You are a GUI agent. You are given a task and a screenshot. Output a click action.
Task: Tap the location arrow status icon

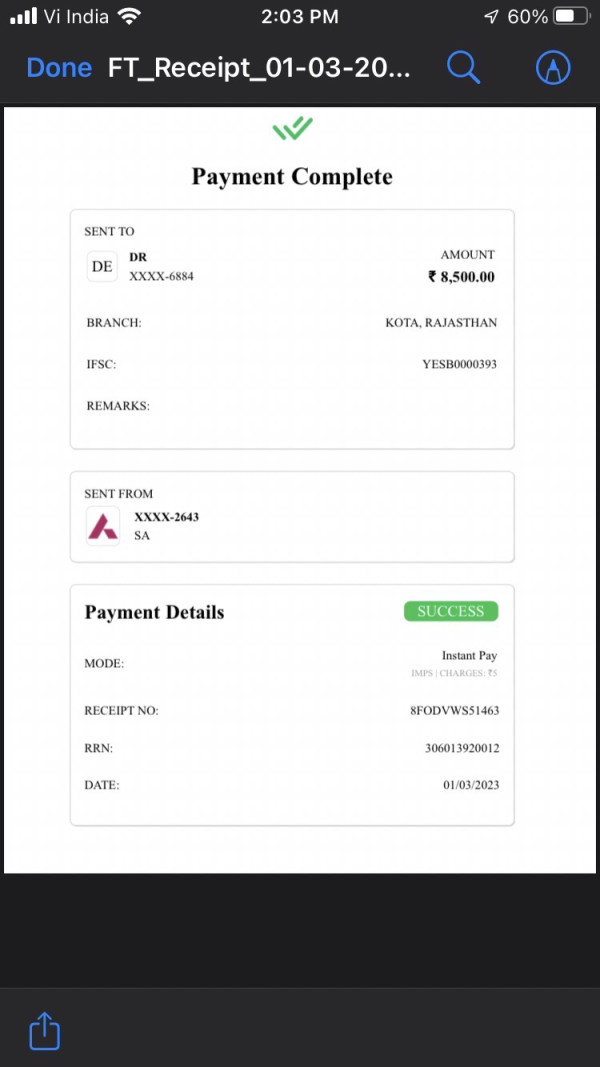pyautogui.click(x=490, y=17)
